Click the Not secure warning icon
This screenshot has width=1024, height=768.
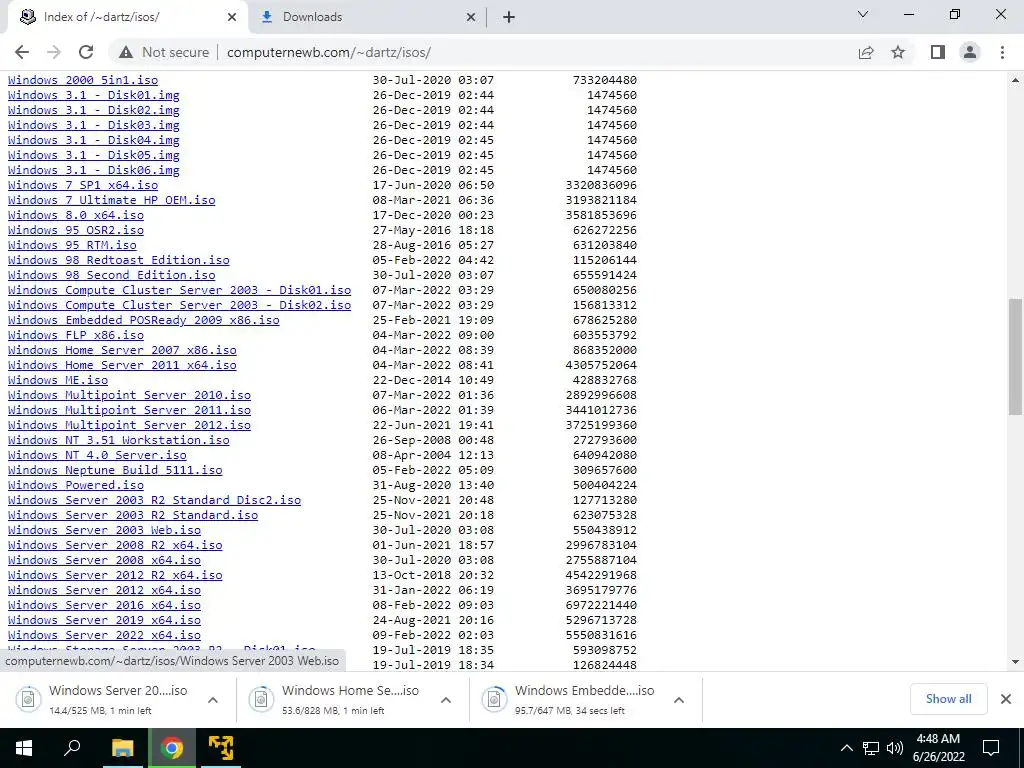(x=126, y=52)
